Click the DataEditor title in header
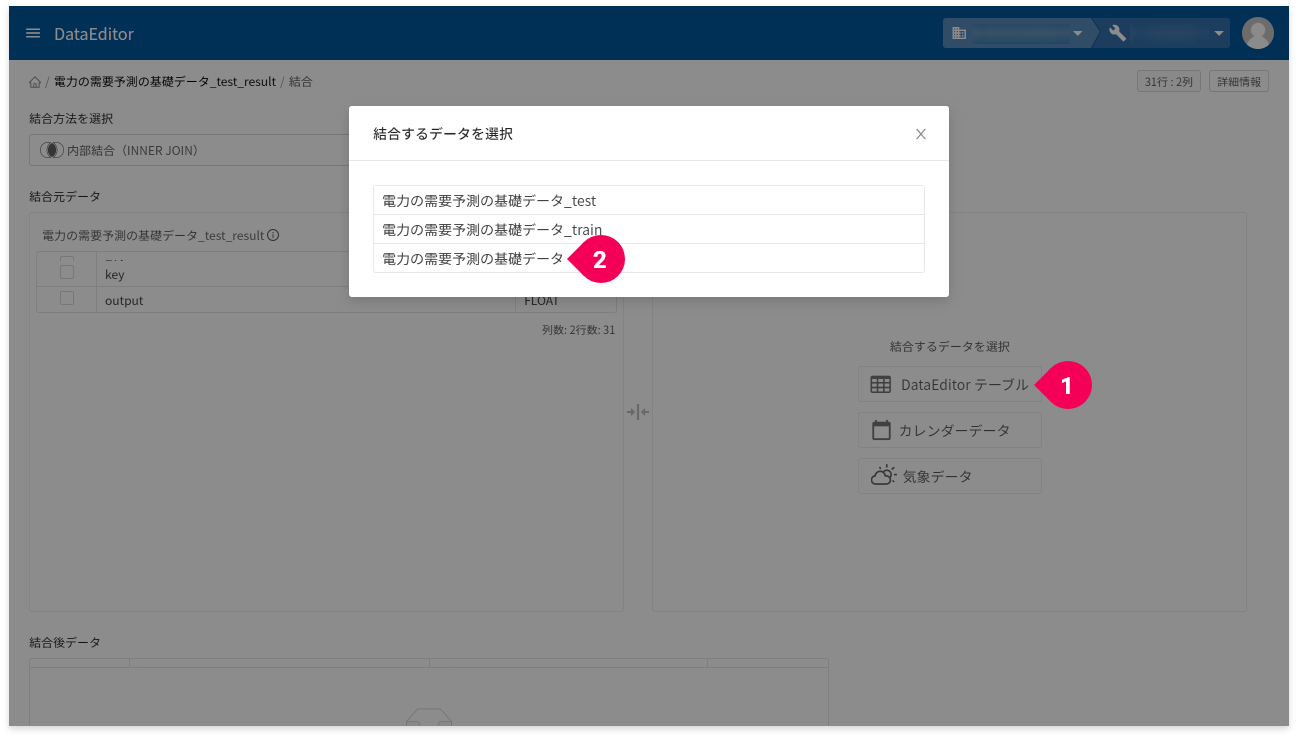 pyautogui.click(x=94, y=34)
